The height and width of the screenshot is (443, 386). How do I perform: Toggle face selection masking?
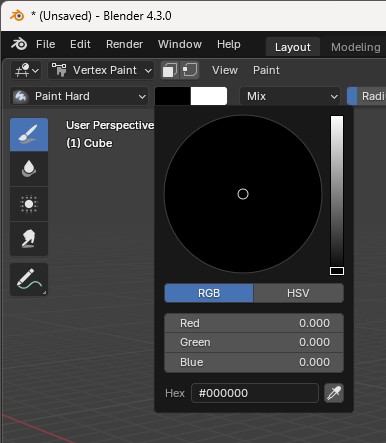tap(170, 70)
